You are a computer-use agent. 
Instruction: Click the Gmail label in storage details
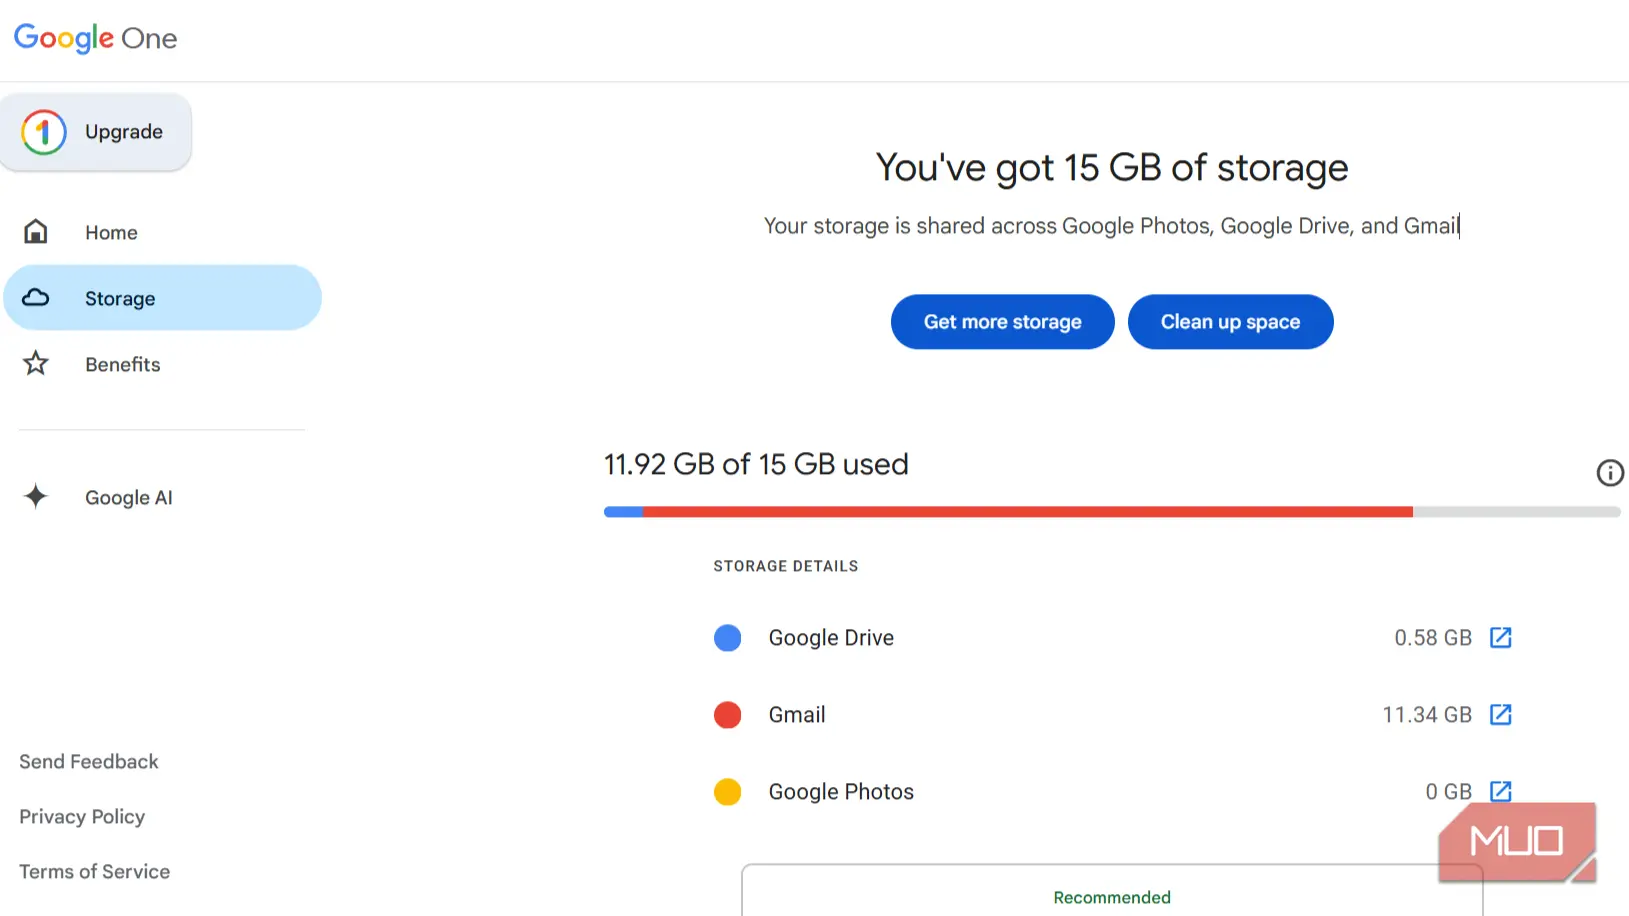(797, 715)
